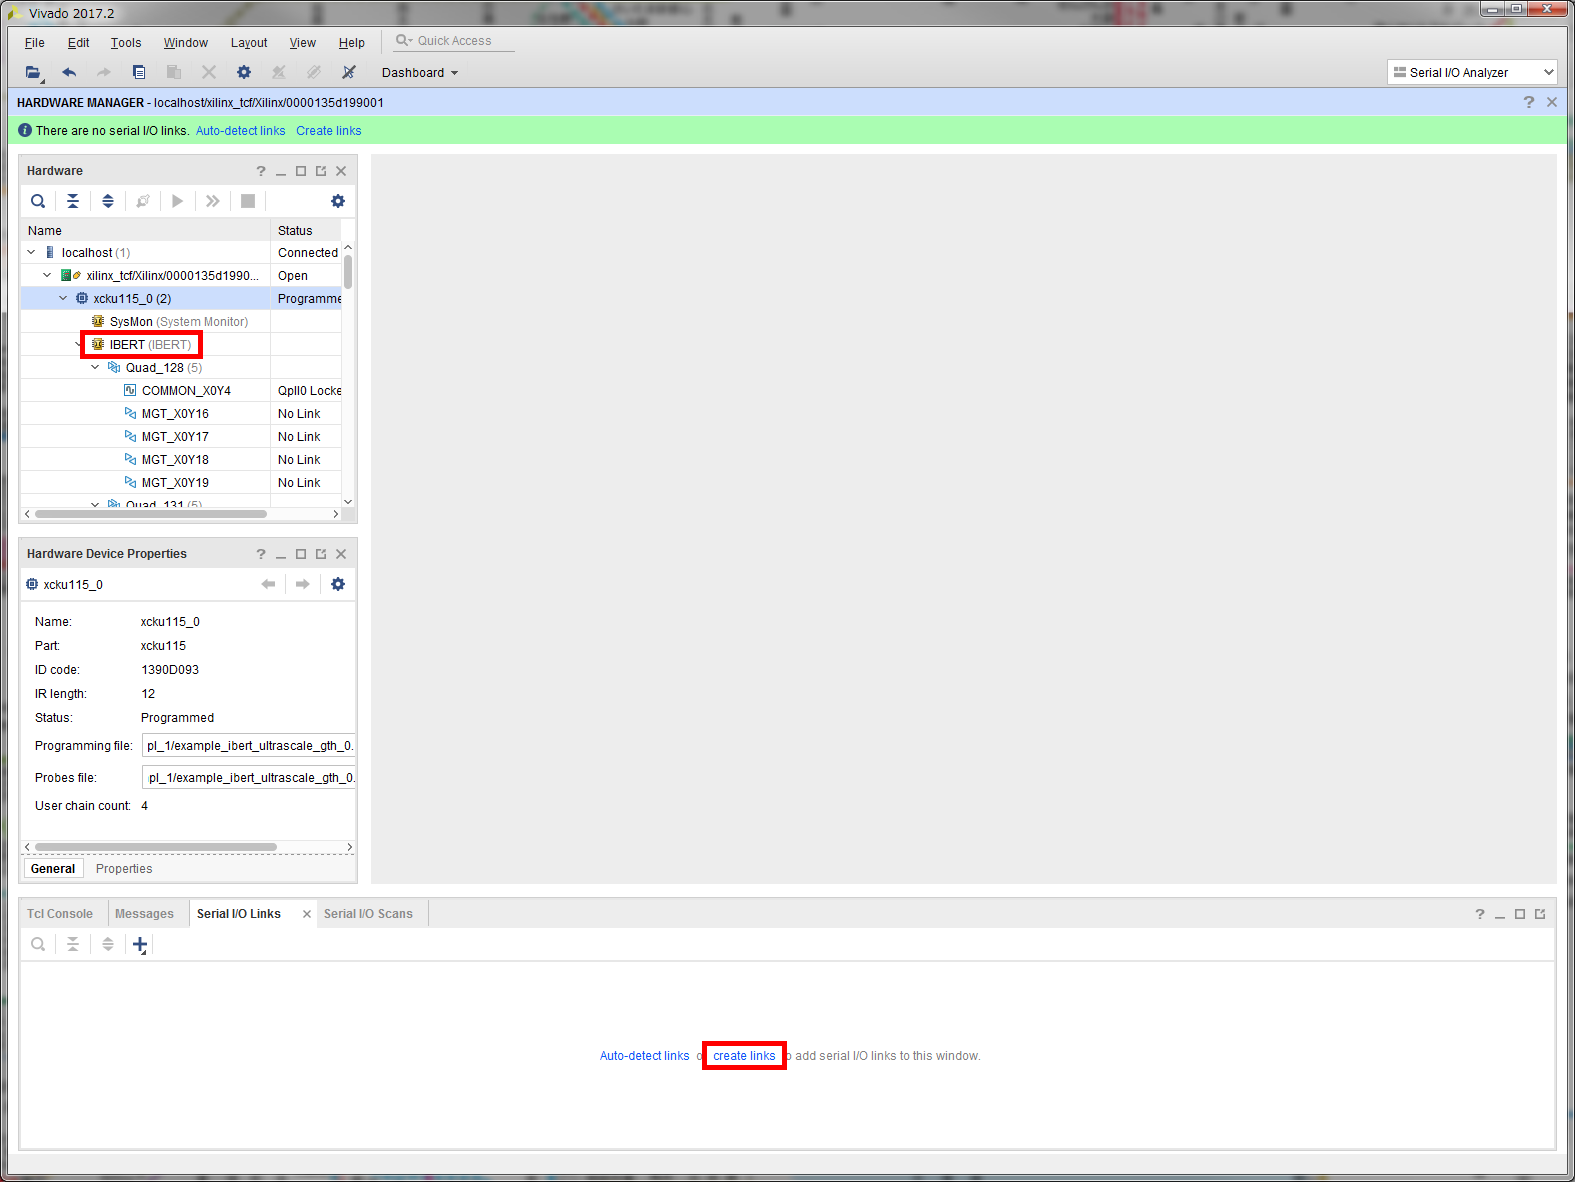Close the Serial I/O Links tab

click(307, 914)
